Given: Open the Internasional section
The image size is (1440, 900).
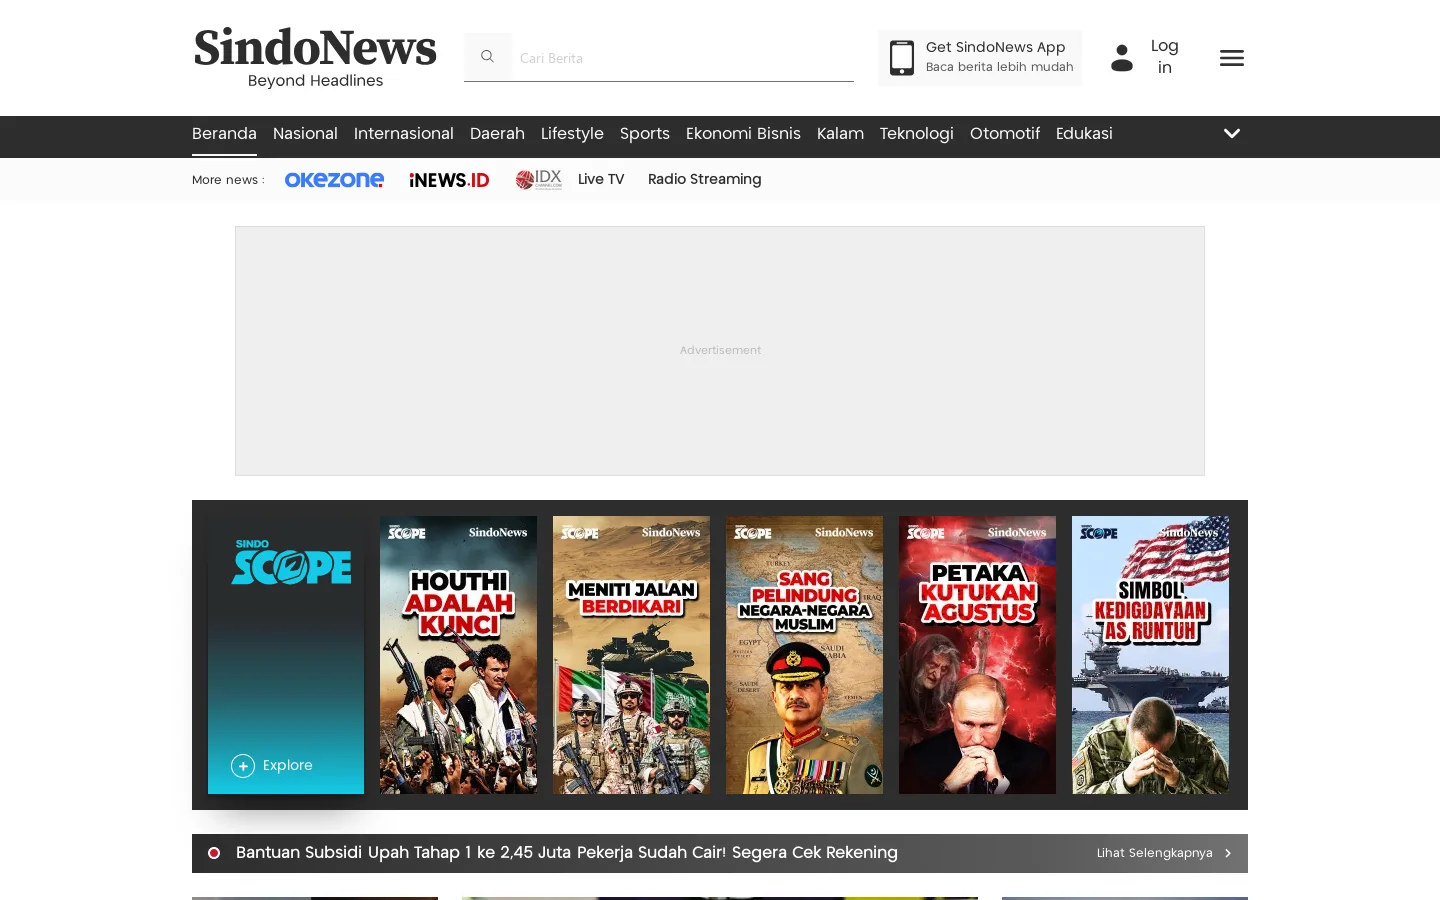Looking at the screenshot, I should 404,134.
